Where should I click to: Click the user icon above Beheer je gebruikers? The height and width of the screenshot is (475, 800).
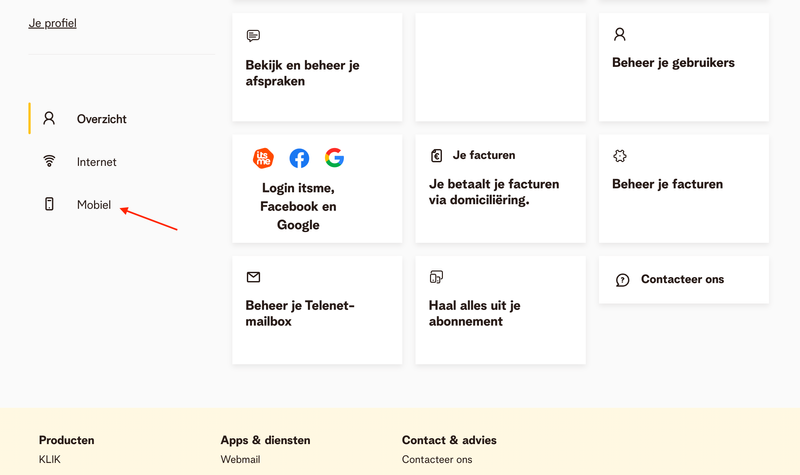(620, 35)
